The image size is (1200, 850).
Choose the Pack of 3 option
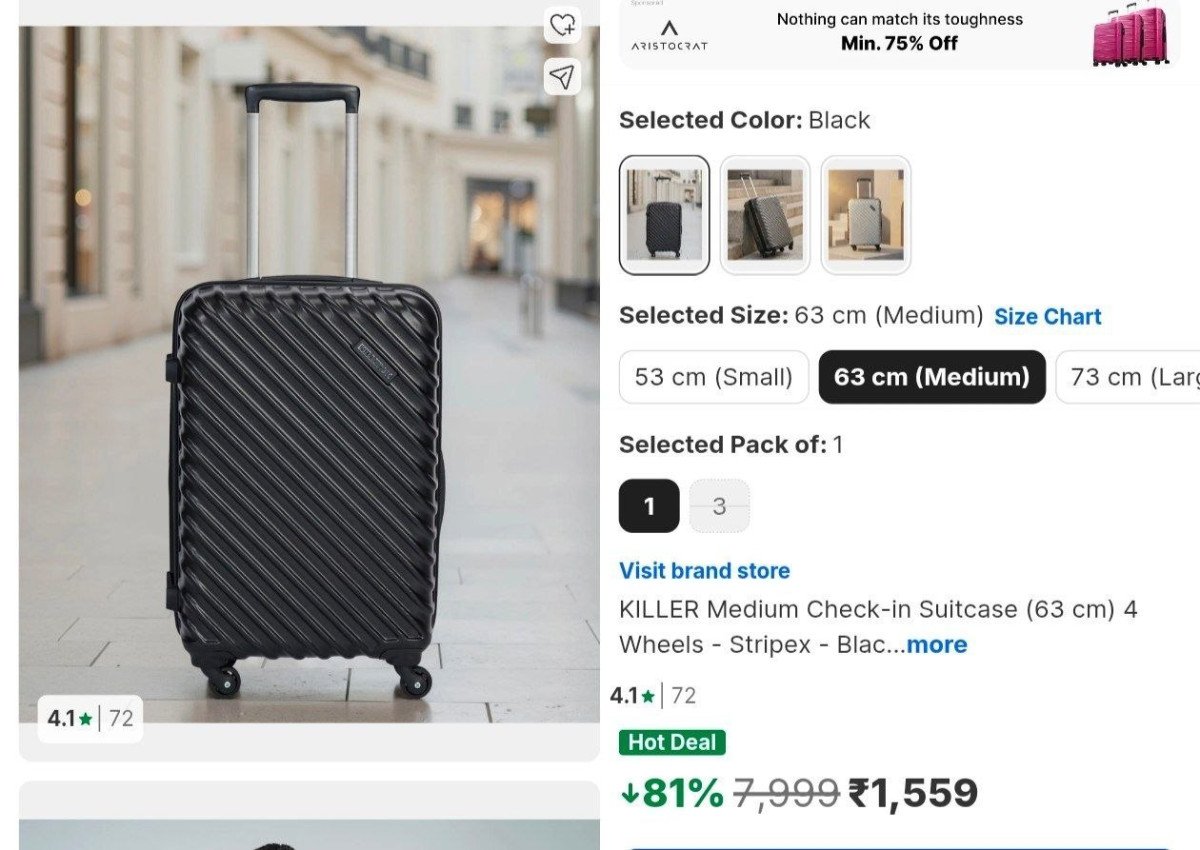[x=719, y=506]
